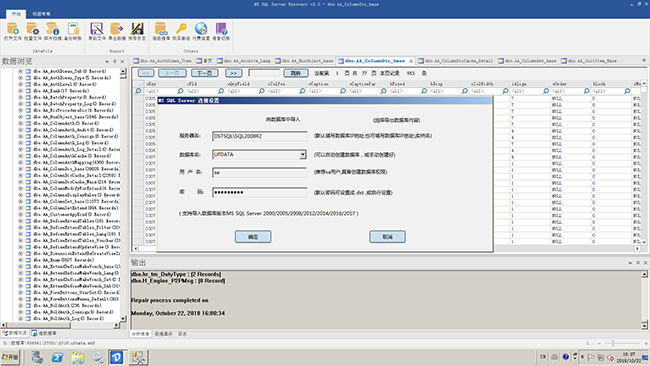650x366 pixels.
Task: Open PowerShell from the Windows taskbar
Action: [57, 357]
